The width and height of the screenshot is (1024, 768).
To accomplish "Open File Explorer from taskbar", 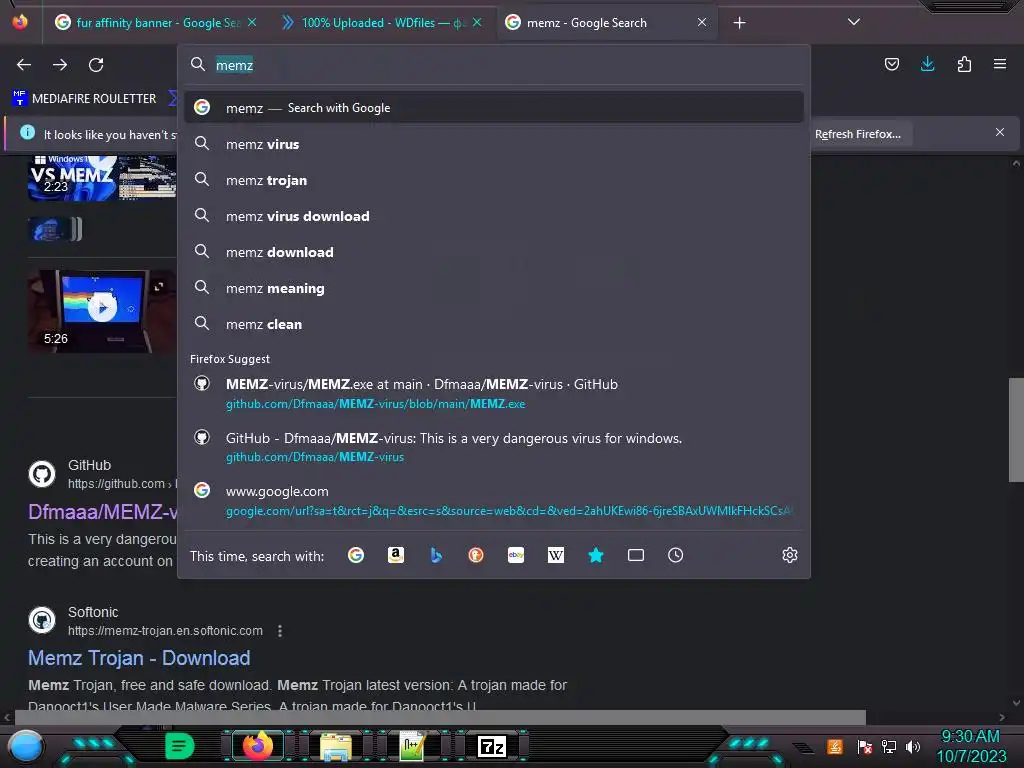I will 336,746.
